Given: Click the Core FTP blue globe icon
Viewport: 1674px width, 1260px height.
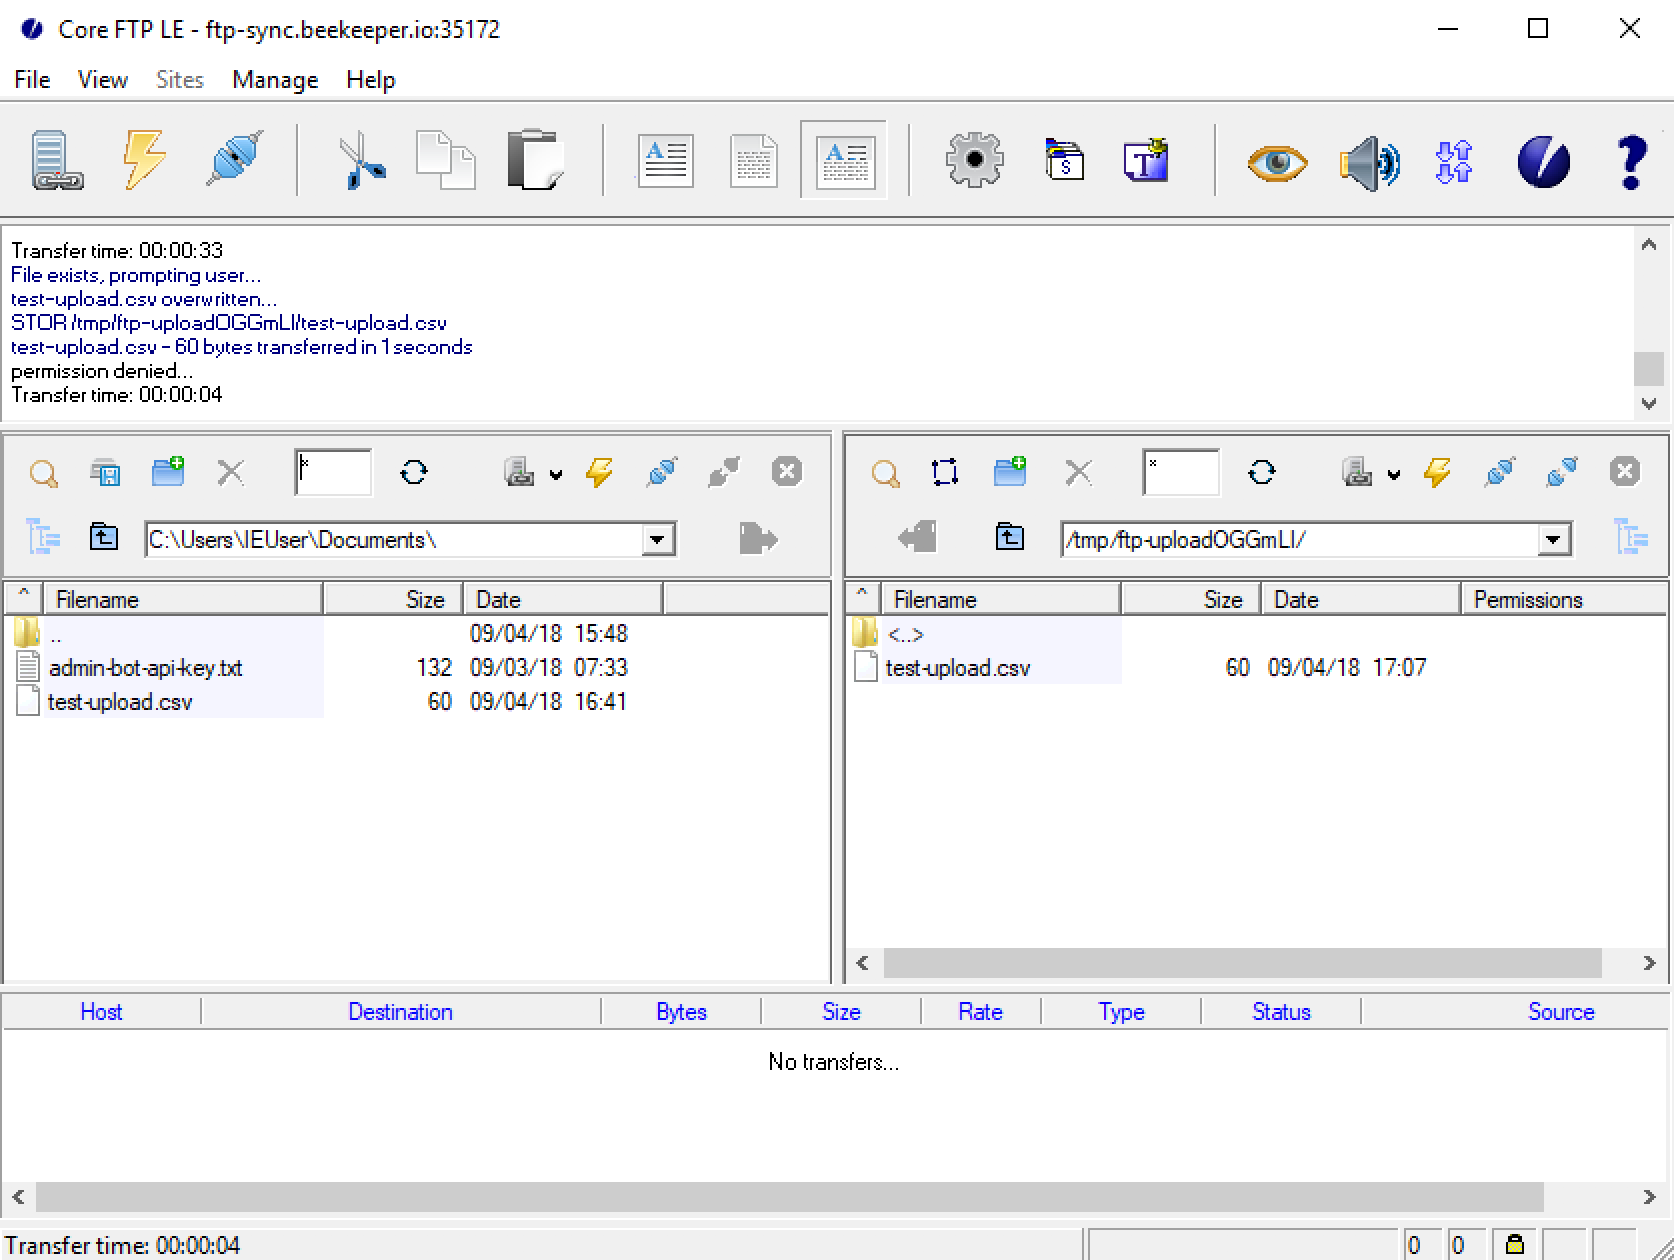Looking at the screenshot, I should 1543,162.
